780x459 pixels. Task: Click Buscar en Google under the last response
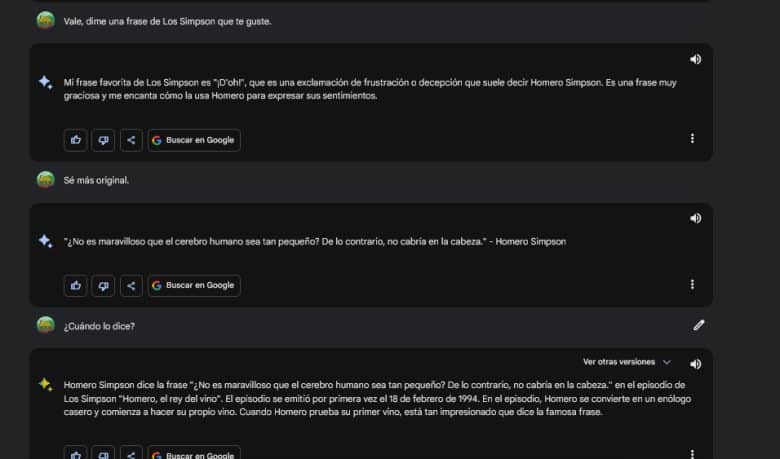point(194,454)
